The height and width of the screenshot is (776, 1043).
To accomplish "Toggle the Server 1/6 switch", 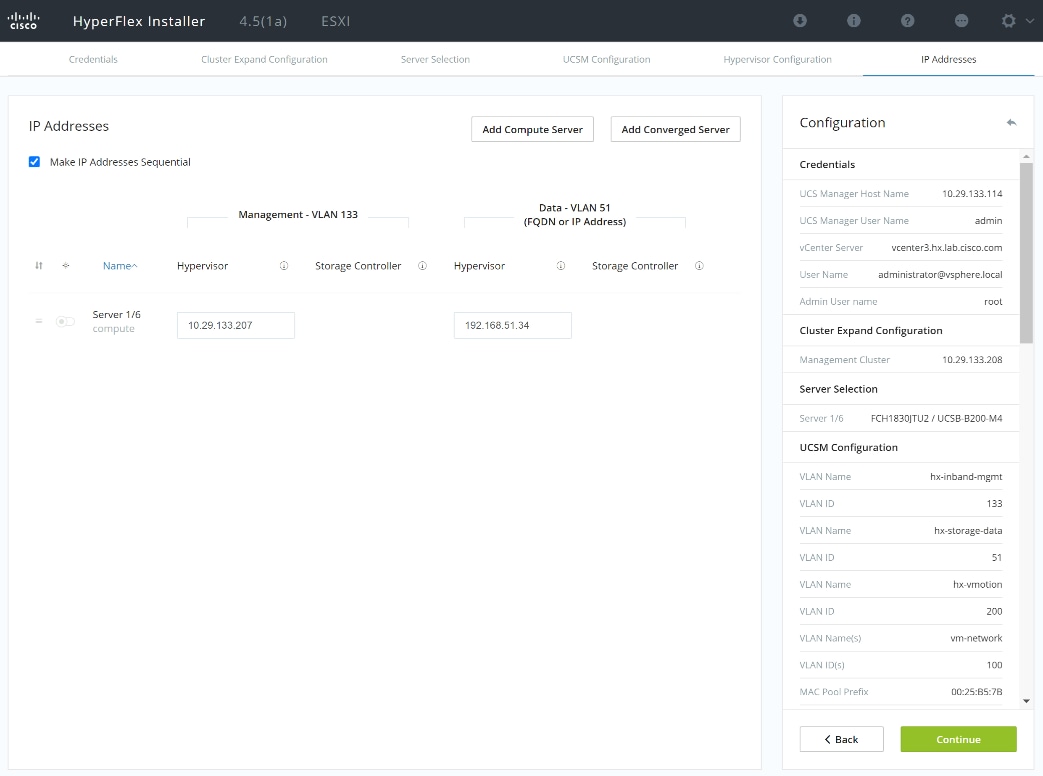I will pos(65,321).
